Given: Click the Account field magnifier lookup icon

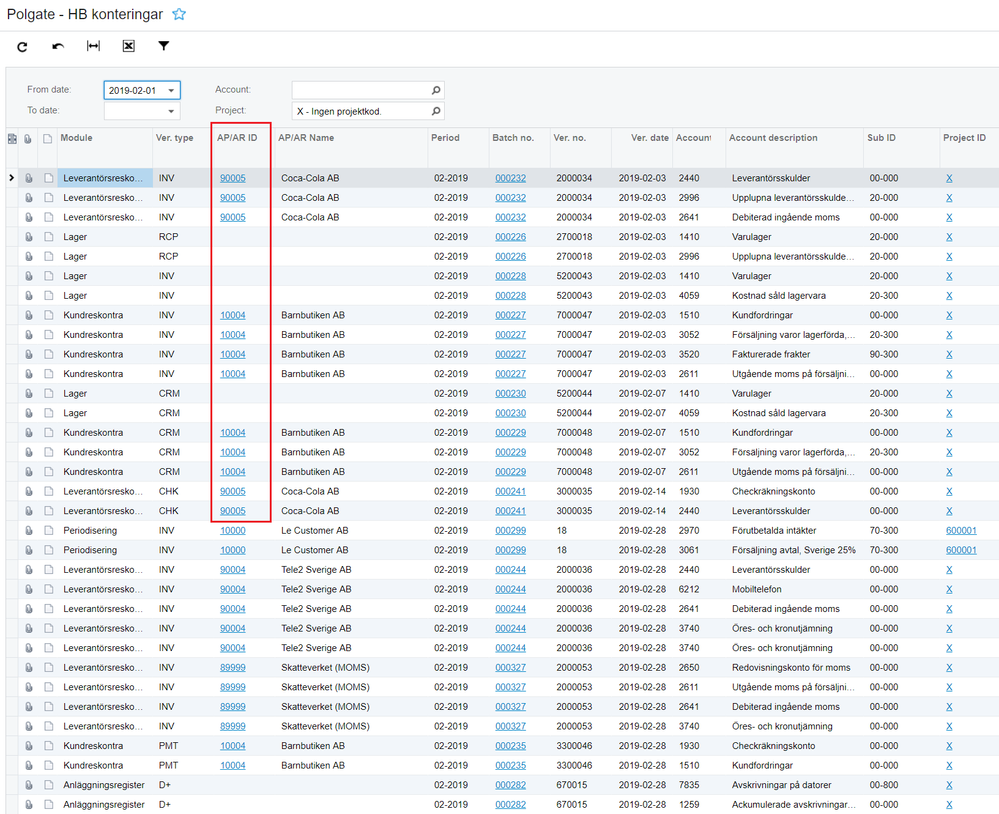Looking at the screenshot, I should click(435, 91).
